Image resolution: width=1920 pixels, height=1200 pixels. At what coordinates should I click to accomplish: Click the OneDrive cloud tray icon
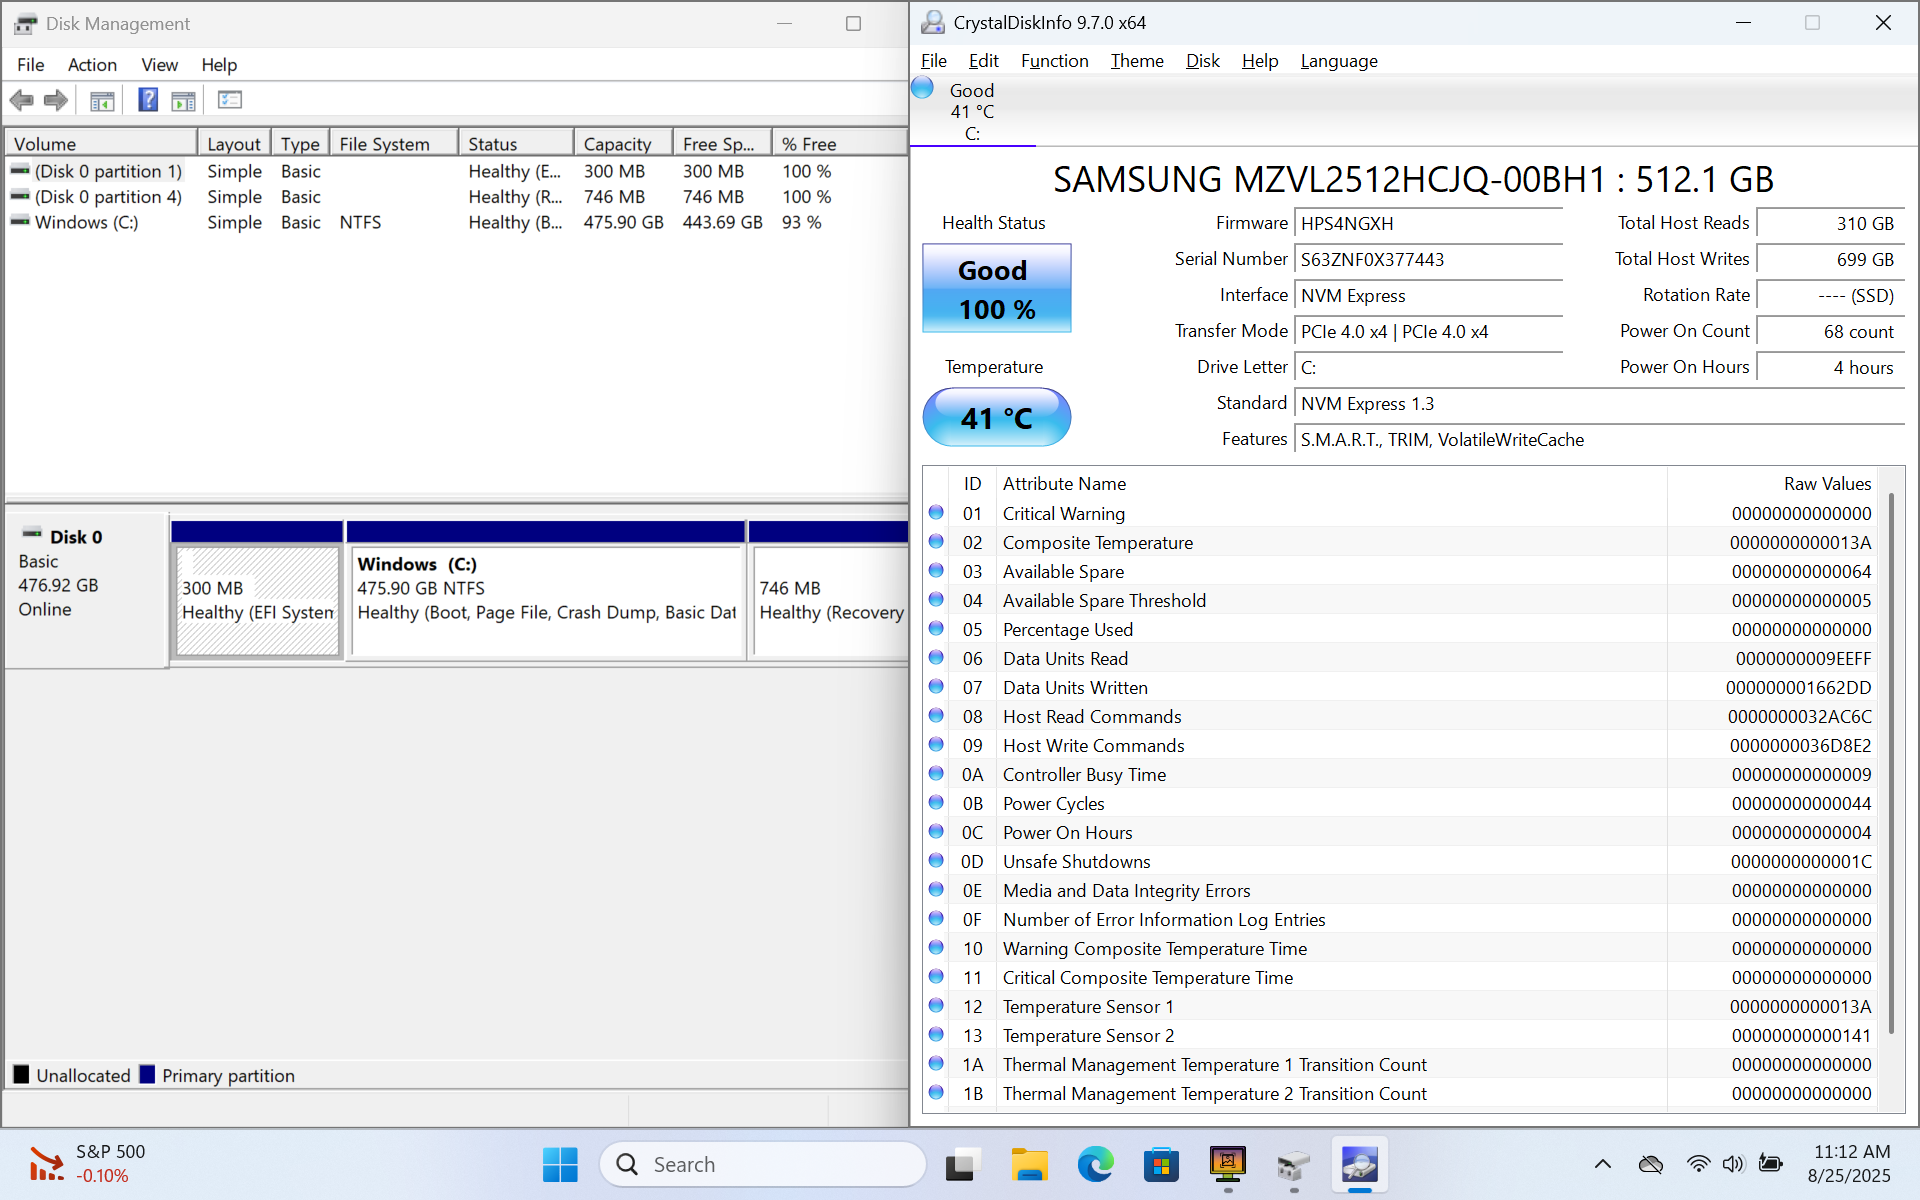(1651, 1164)
